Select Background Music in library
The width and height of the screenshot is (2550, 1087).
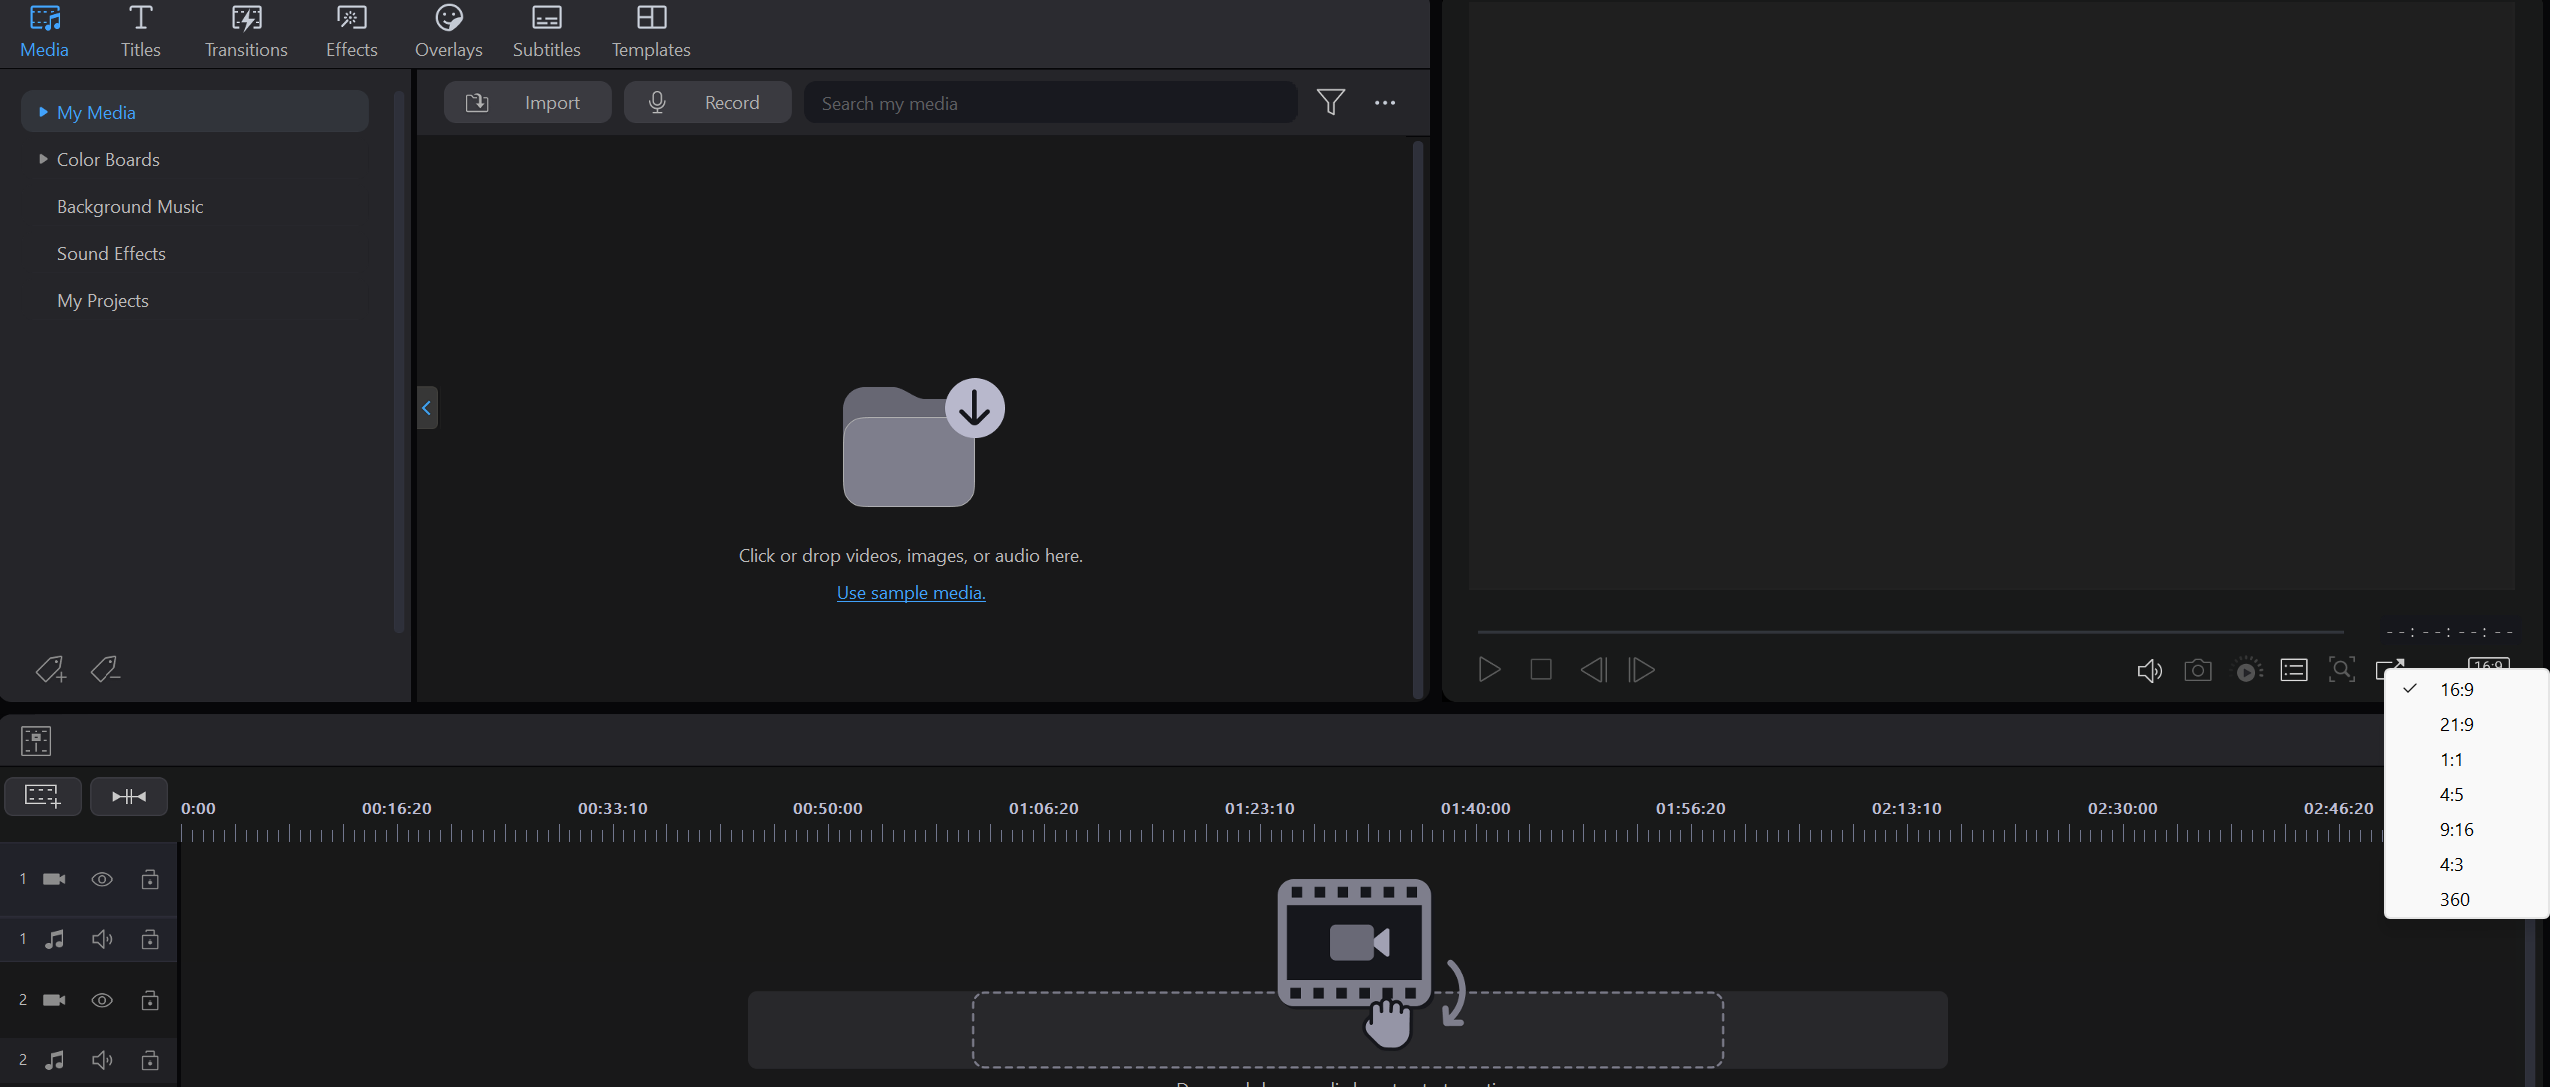pos(130,206)
